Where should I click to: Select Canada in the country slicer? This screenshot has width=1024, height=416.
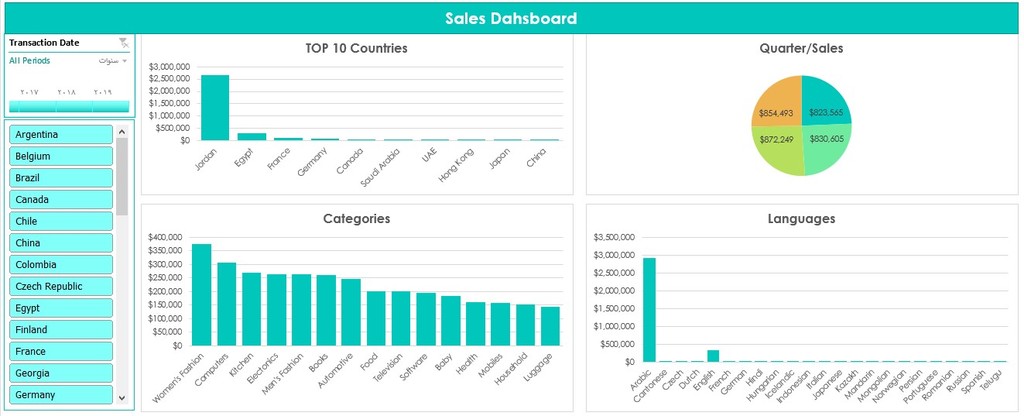tap(60, 199)
